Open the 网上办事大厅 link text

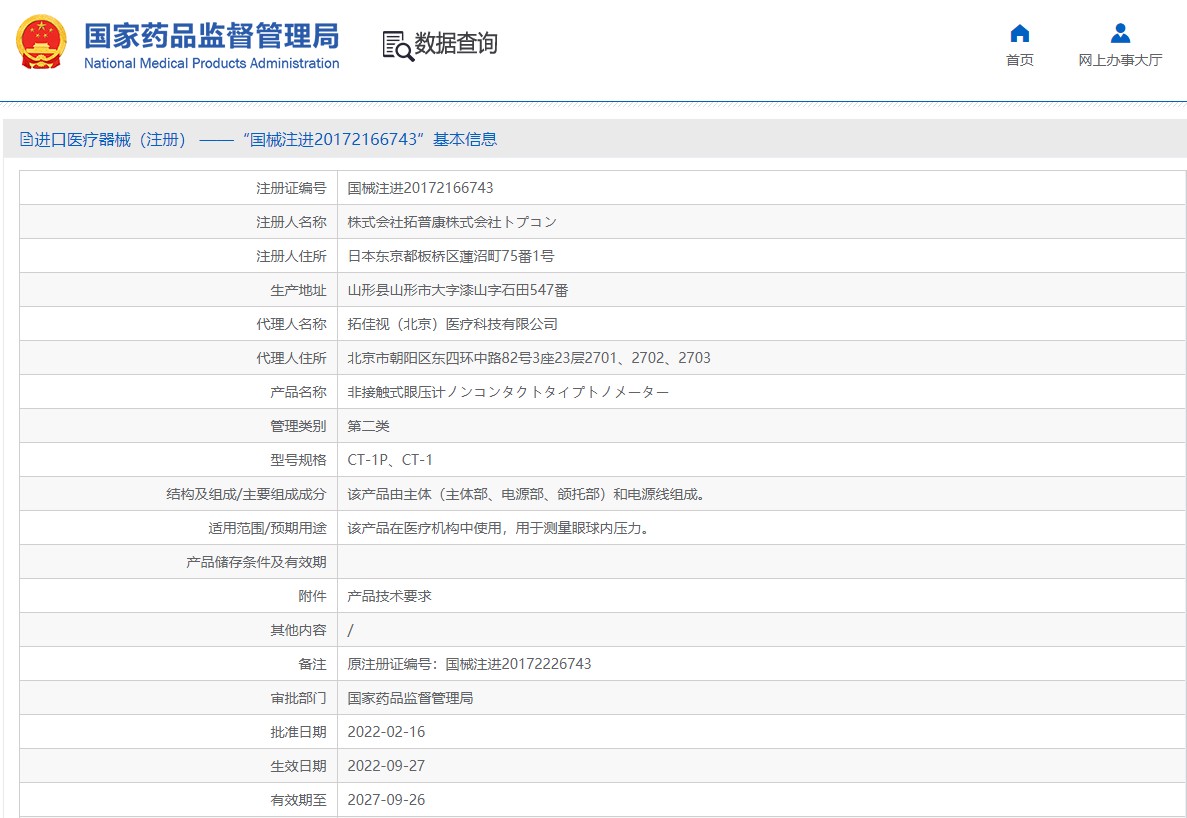[x=1120, y=60]
